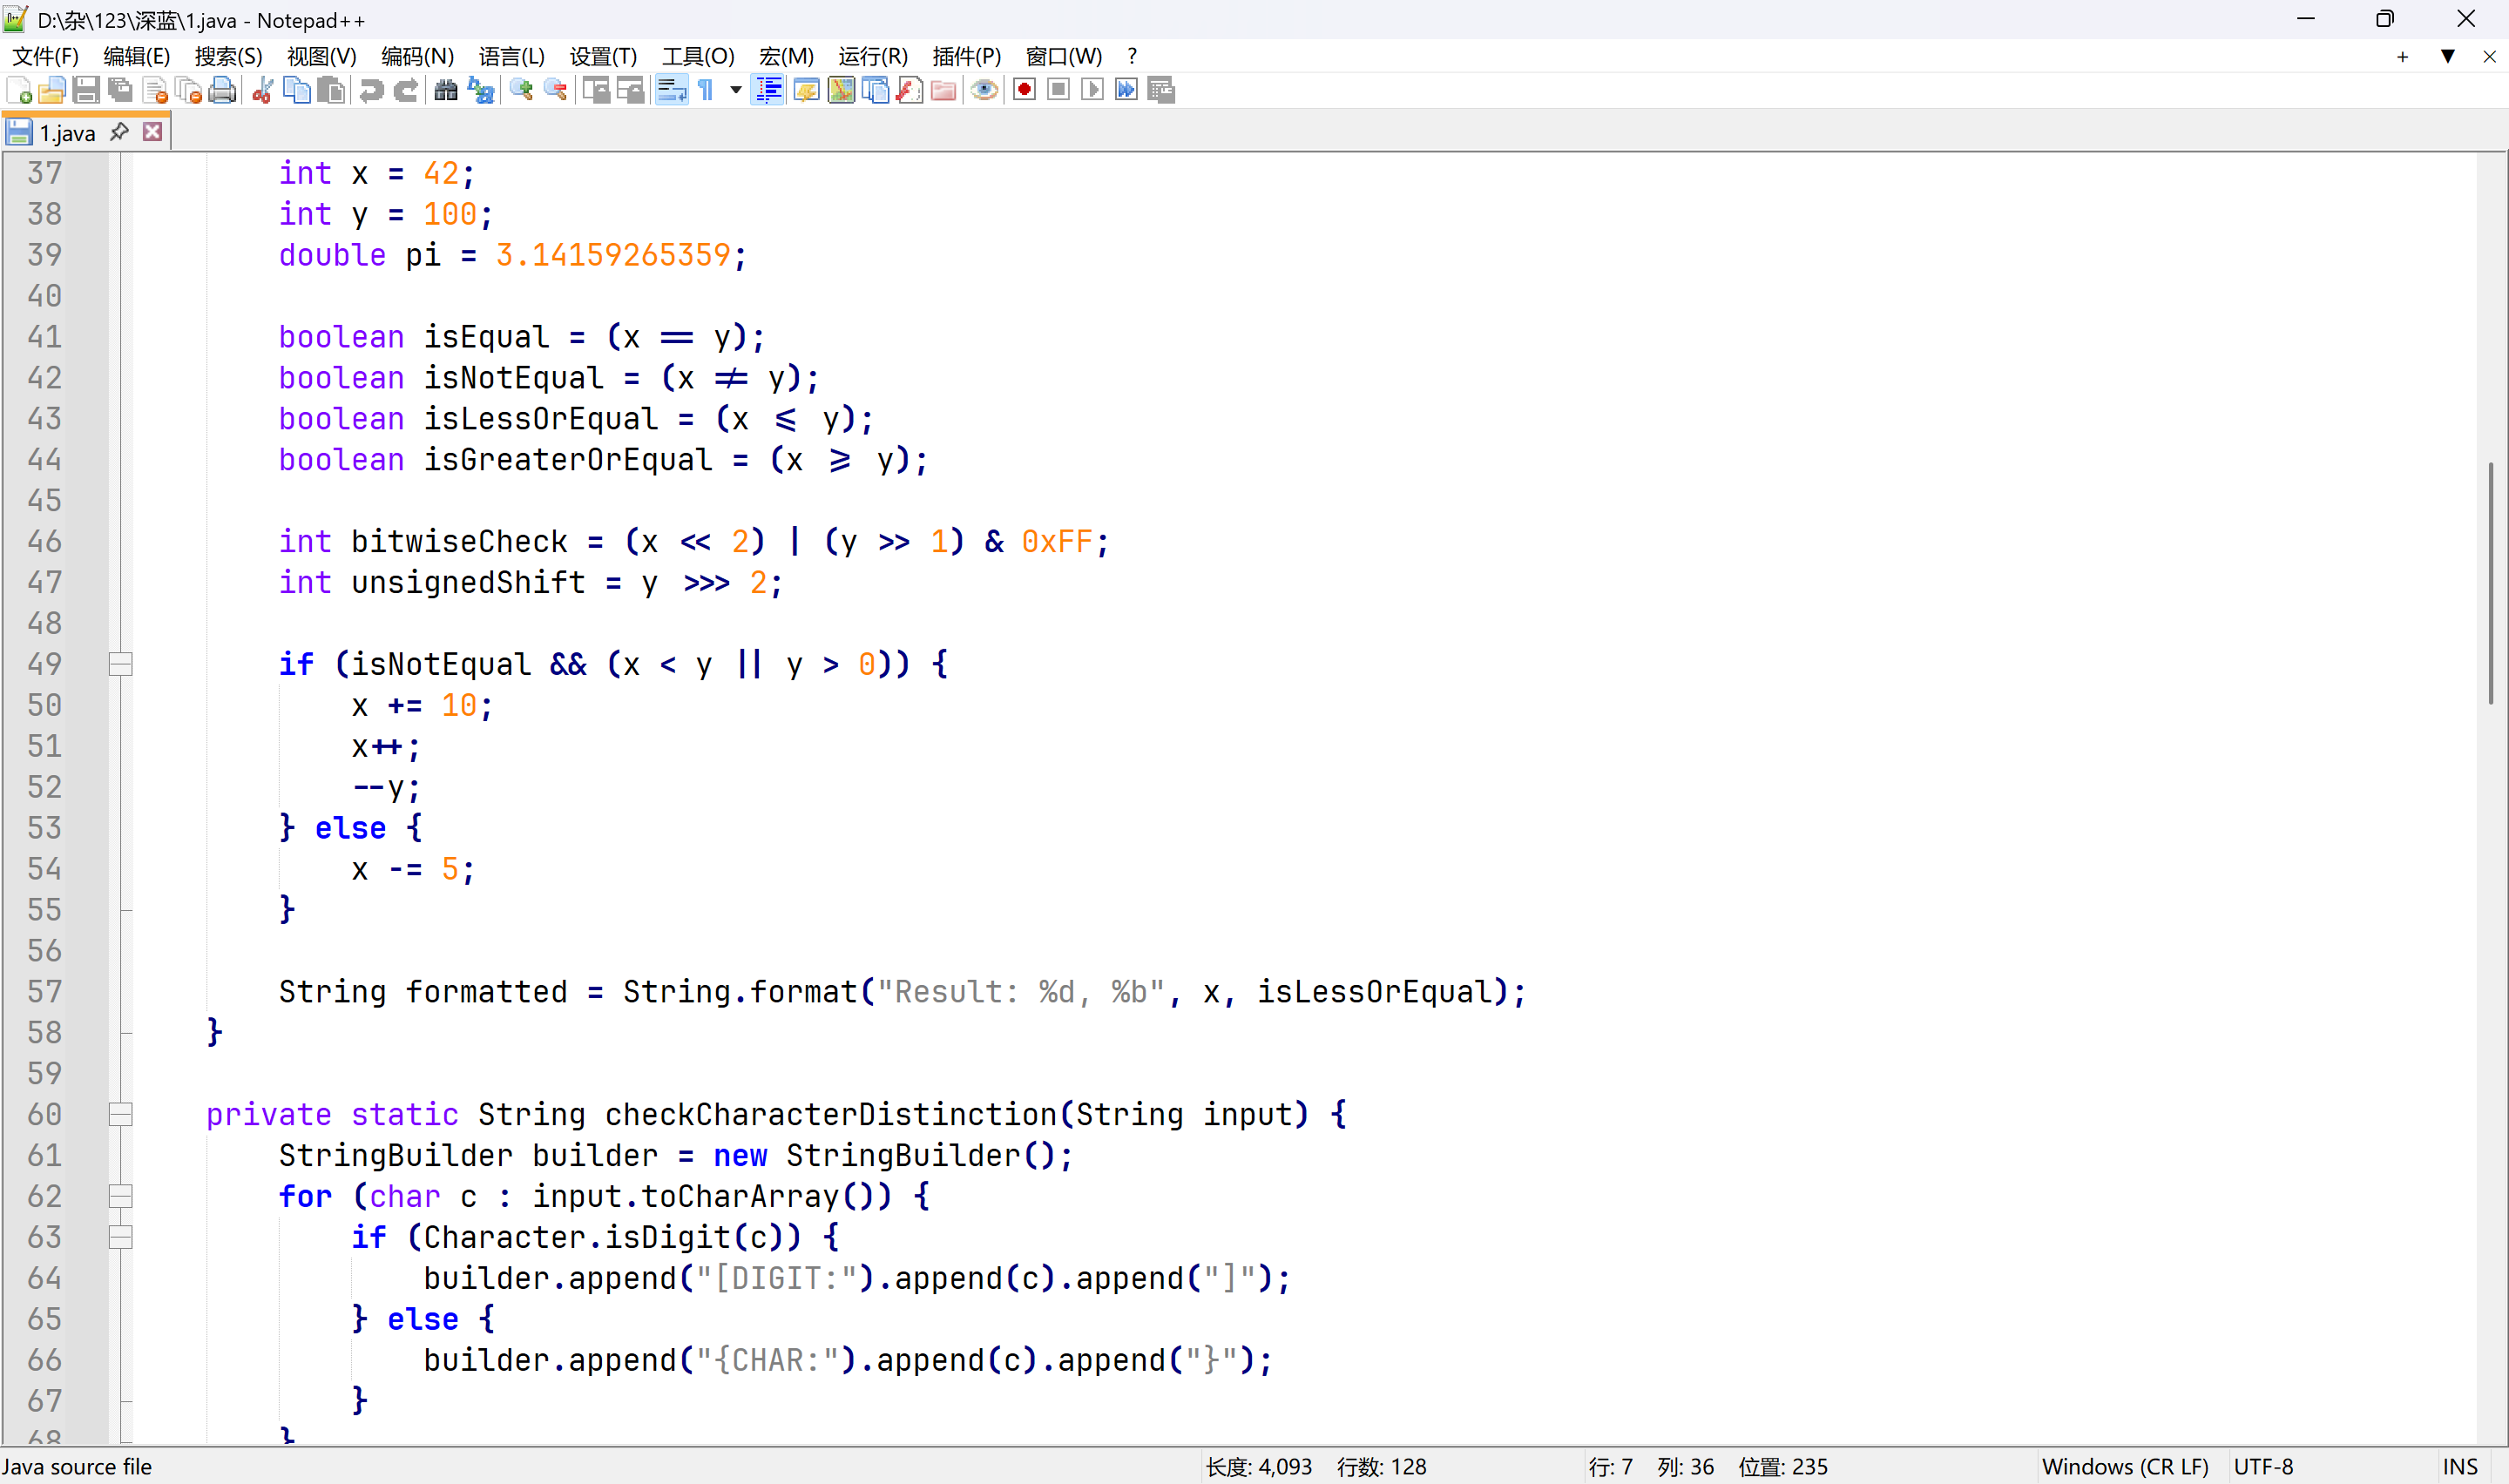Open the Replace icon in toolbar

point(481,91)
